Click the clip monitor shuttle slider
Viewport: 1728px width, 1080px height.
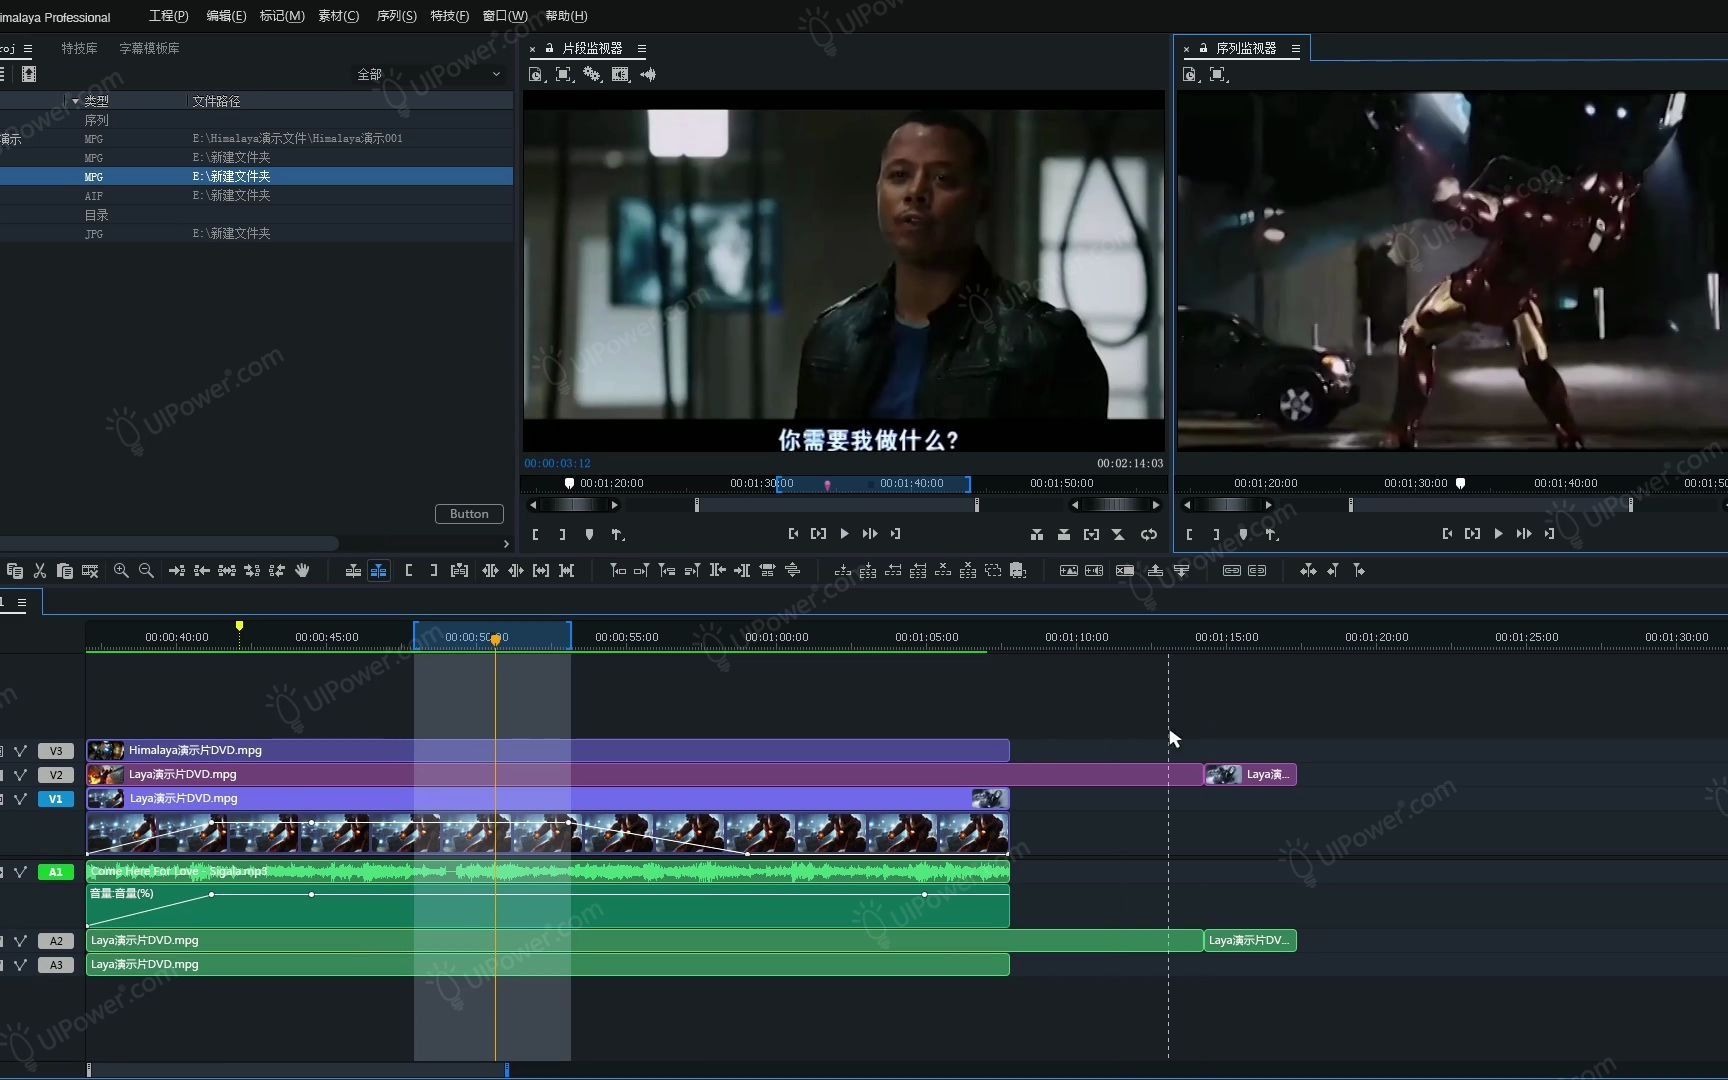(x=573, y=505)
